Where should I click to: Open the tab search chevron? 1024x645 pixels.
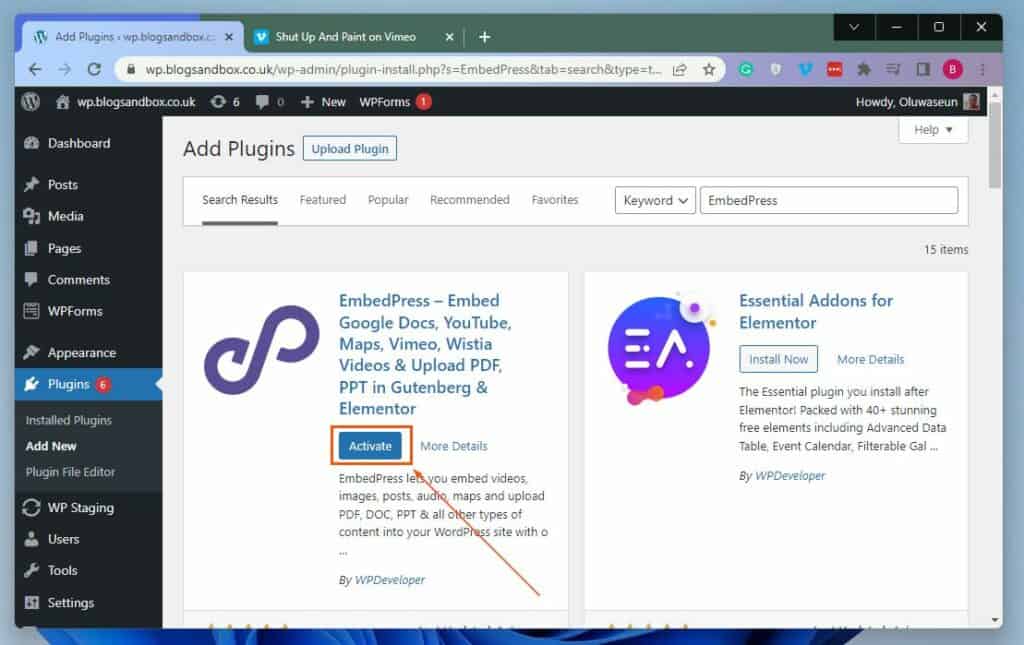(854, 27)
